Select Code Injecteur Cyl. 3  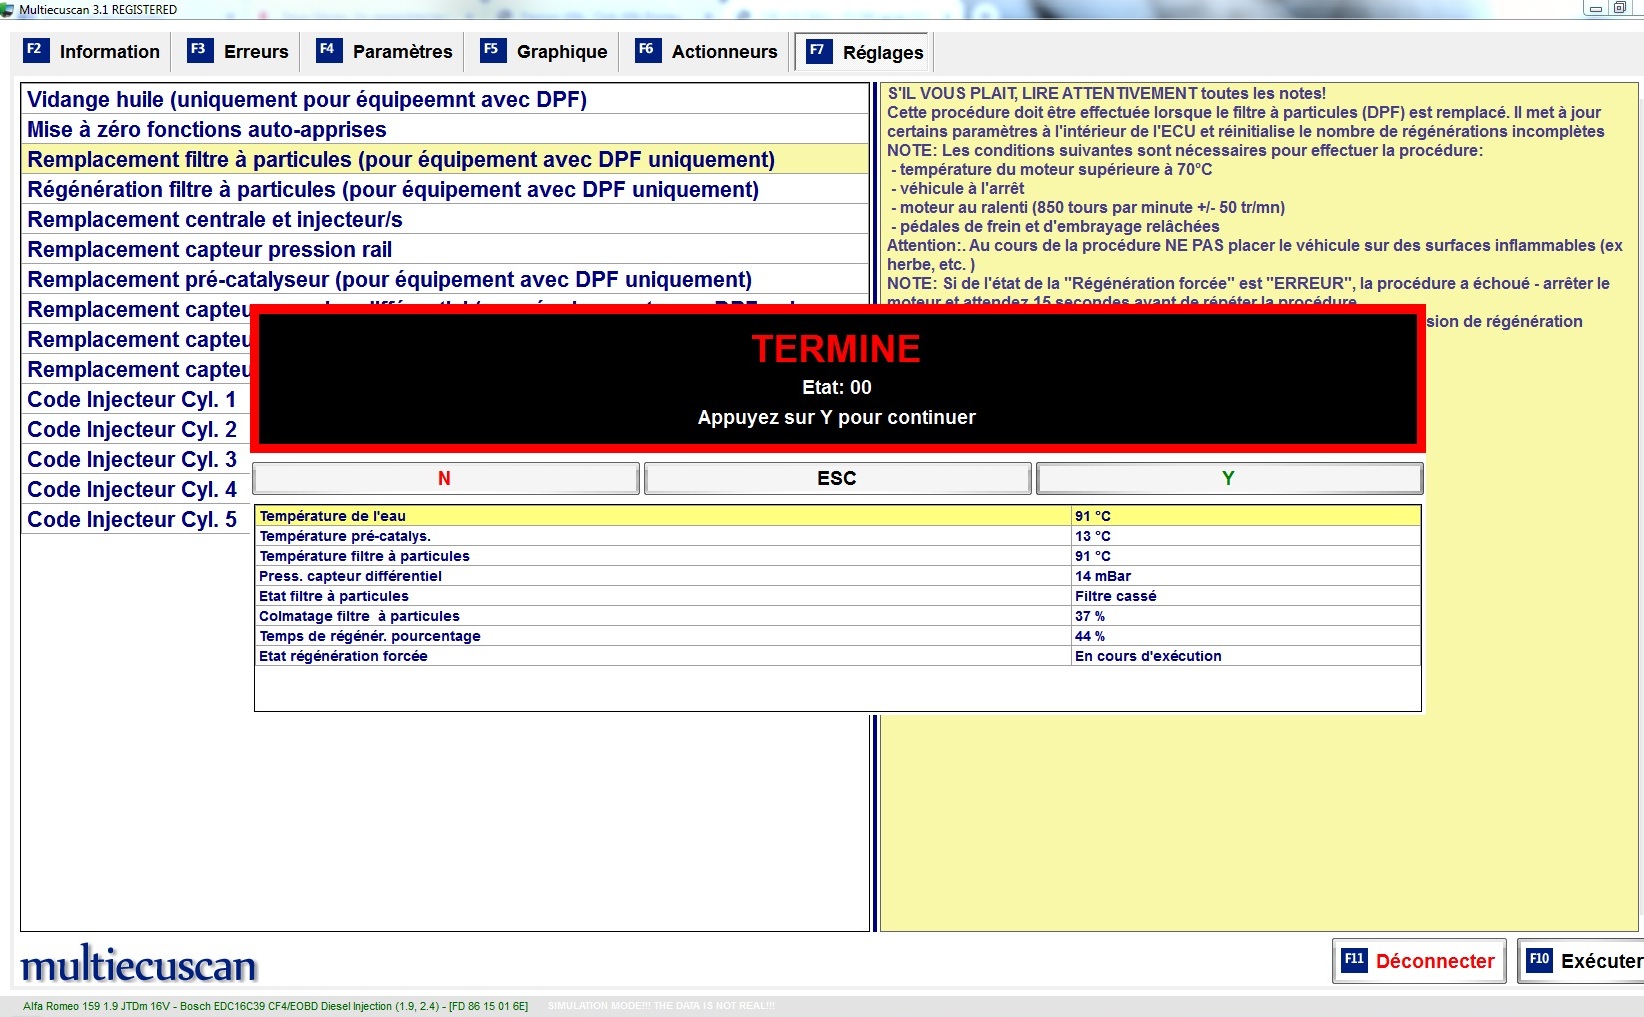click(132, 460)
